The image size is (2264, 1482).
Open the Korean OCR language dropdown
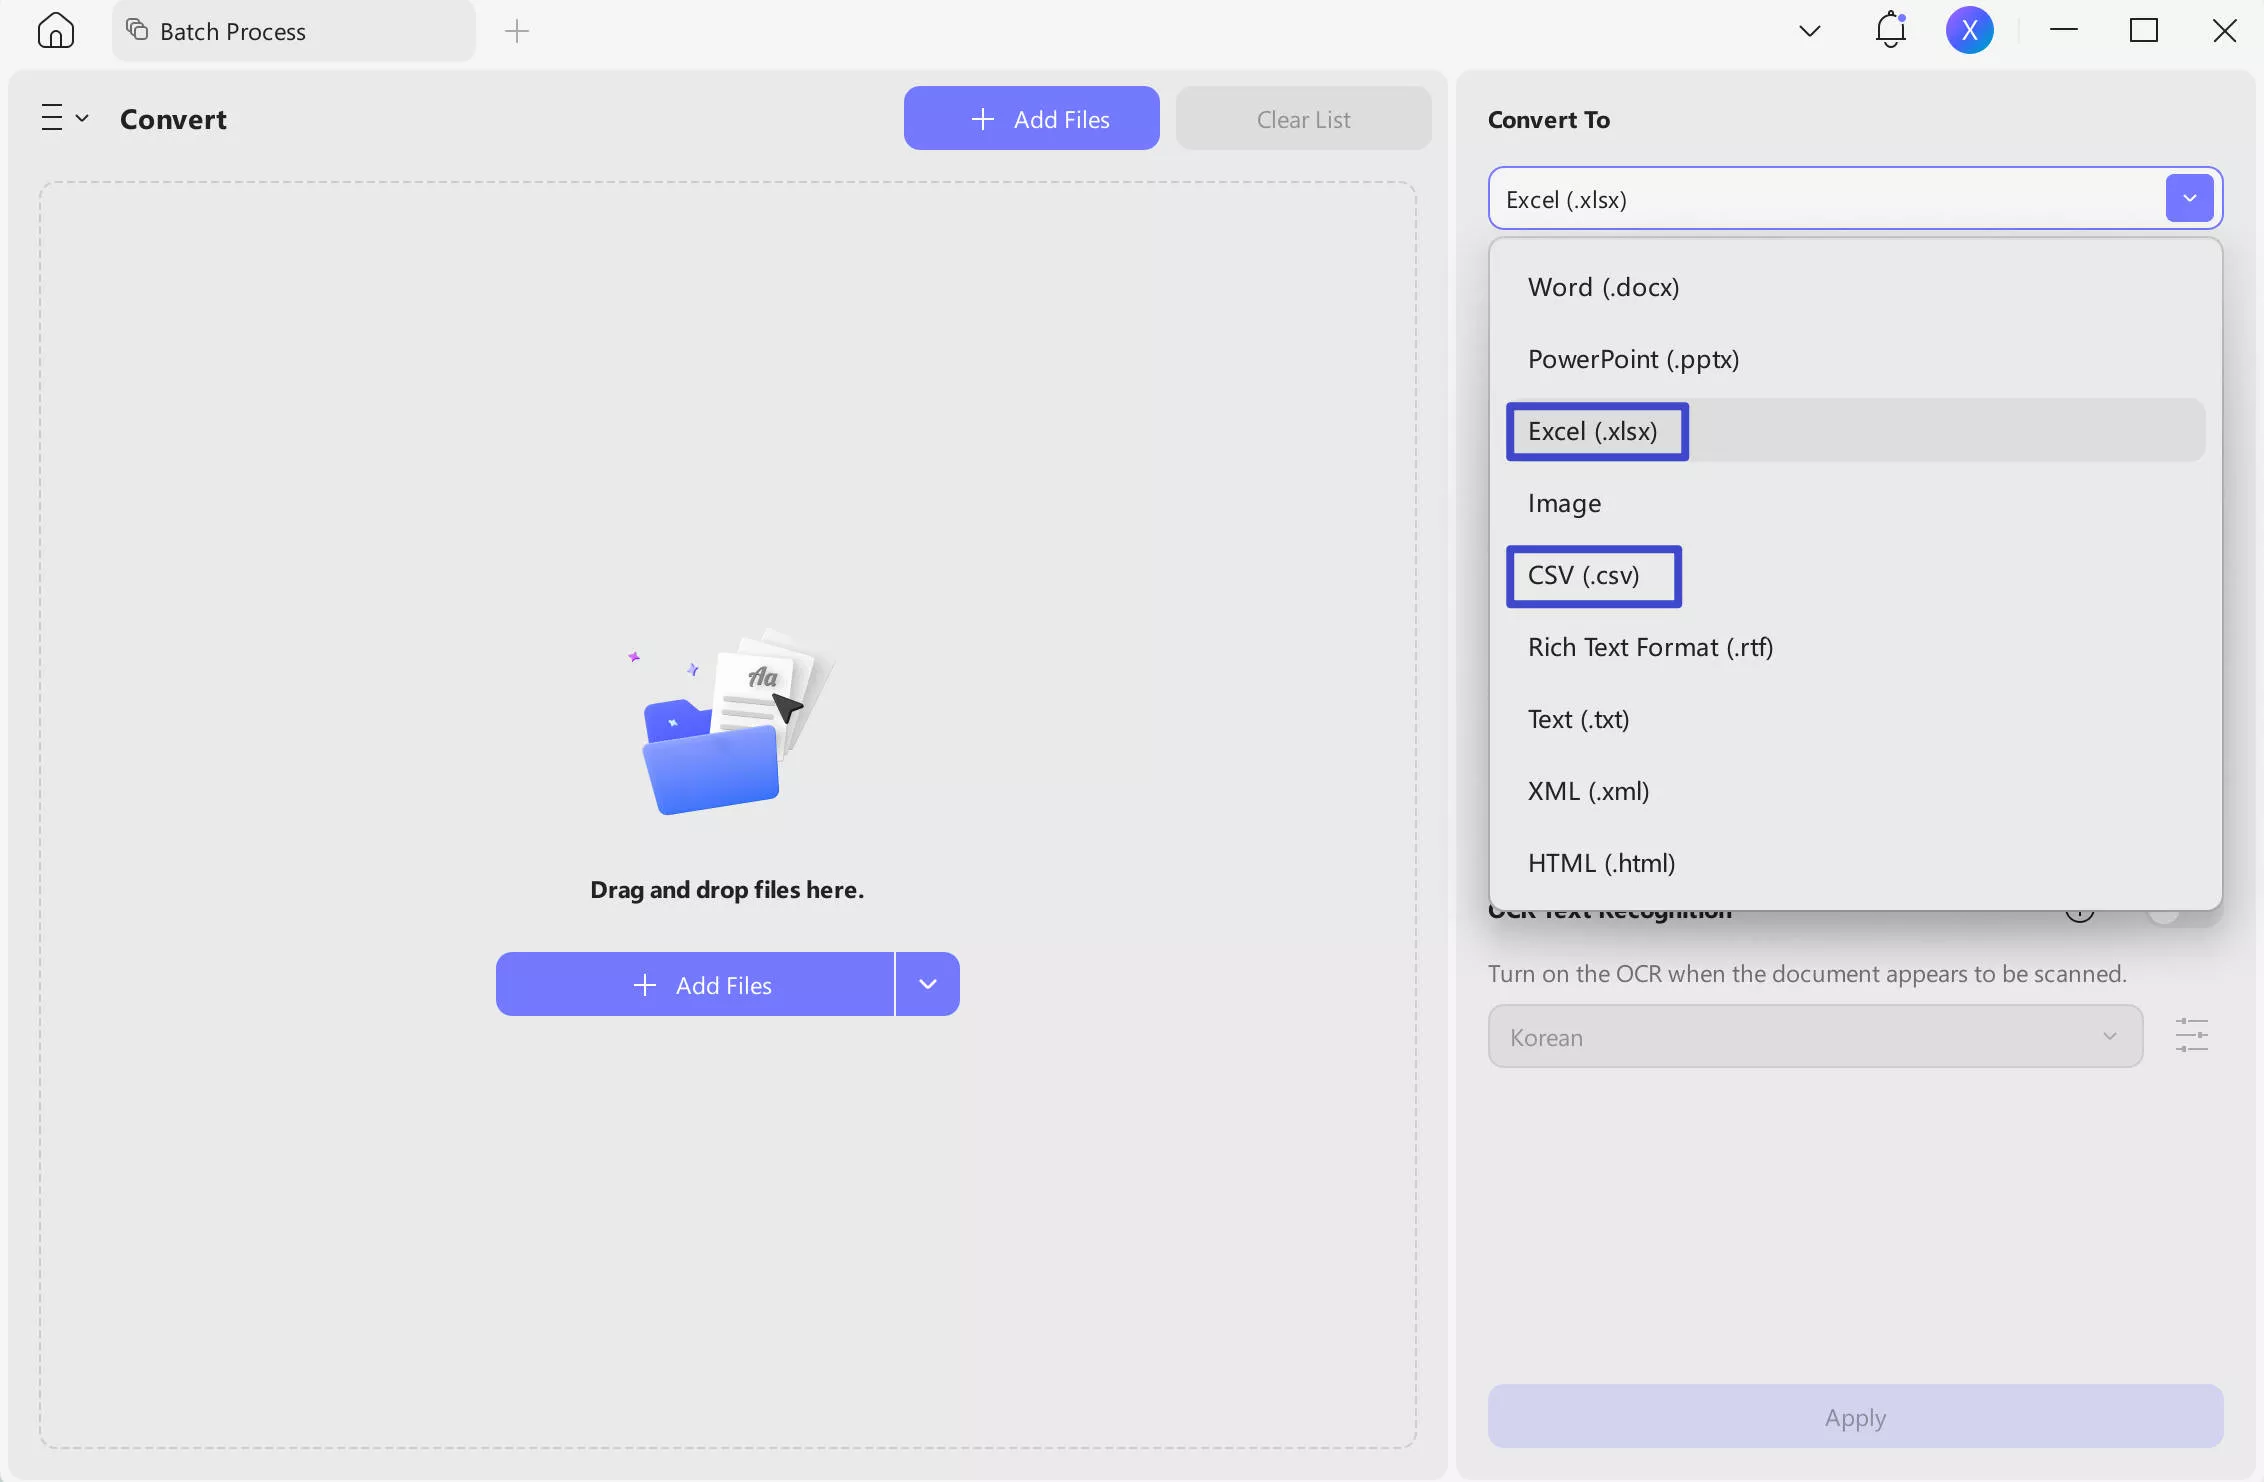tap(1814, 1037)
